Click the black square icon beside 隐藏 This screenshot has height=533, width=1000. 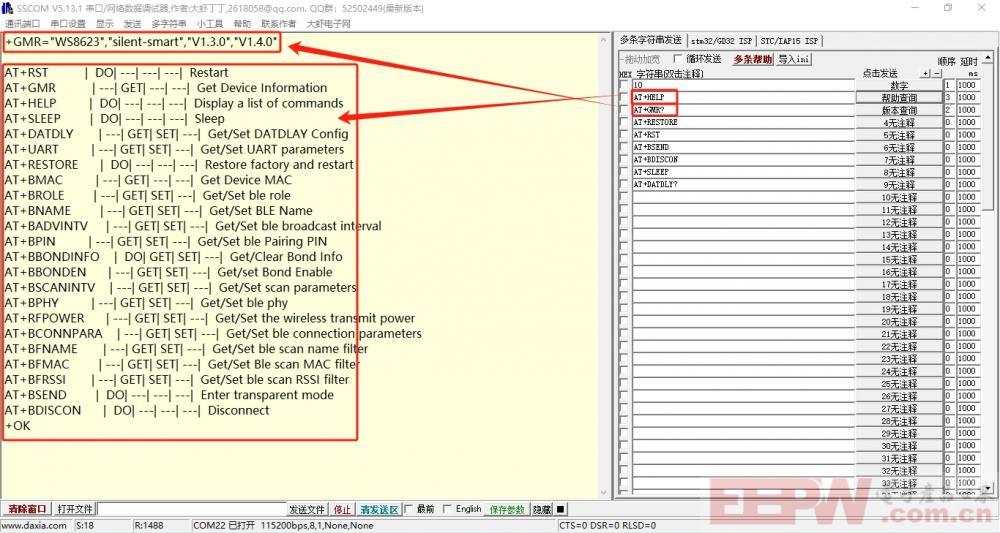[561, 509]
